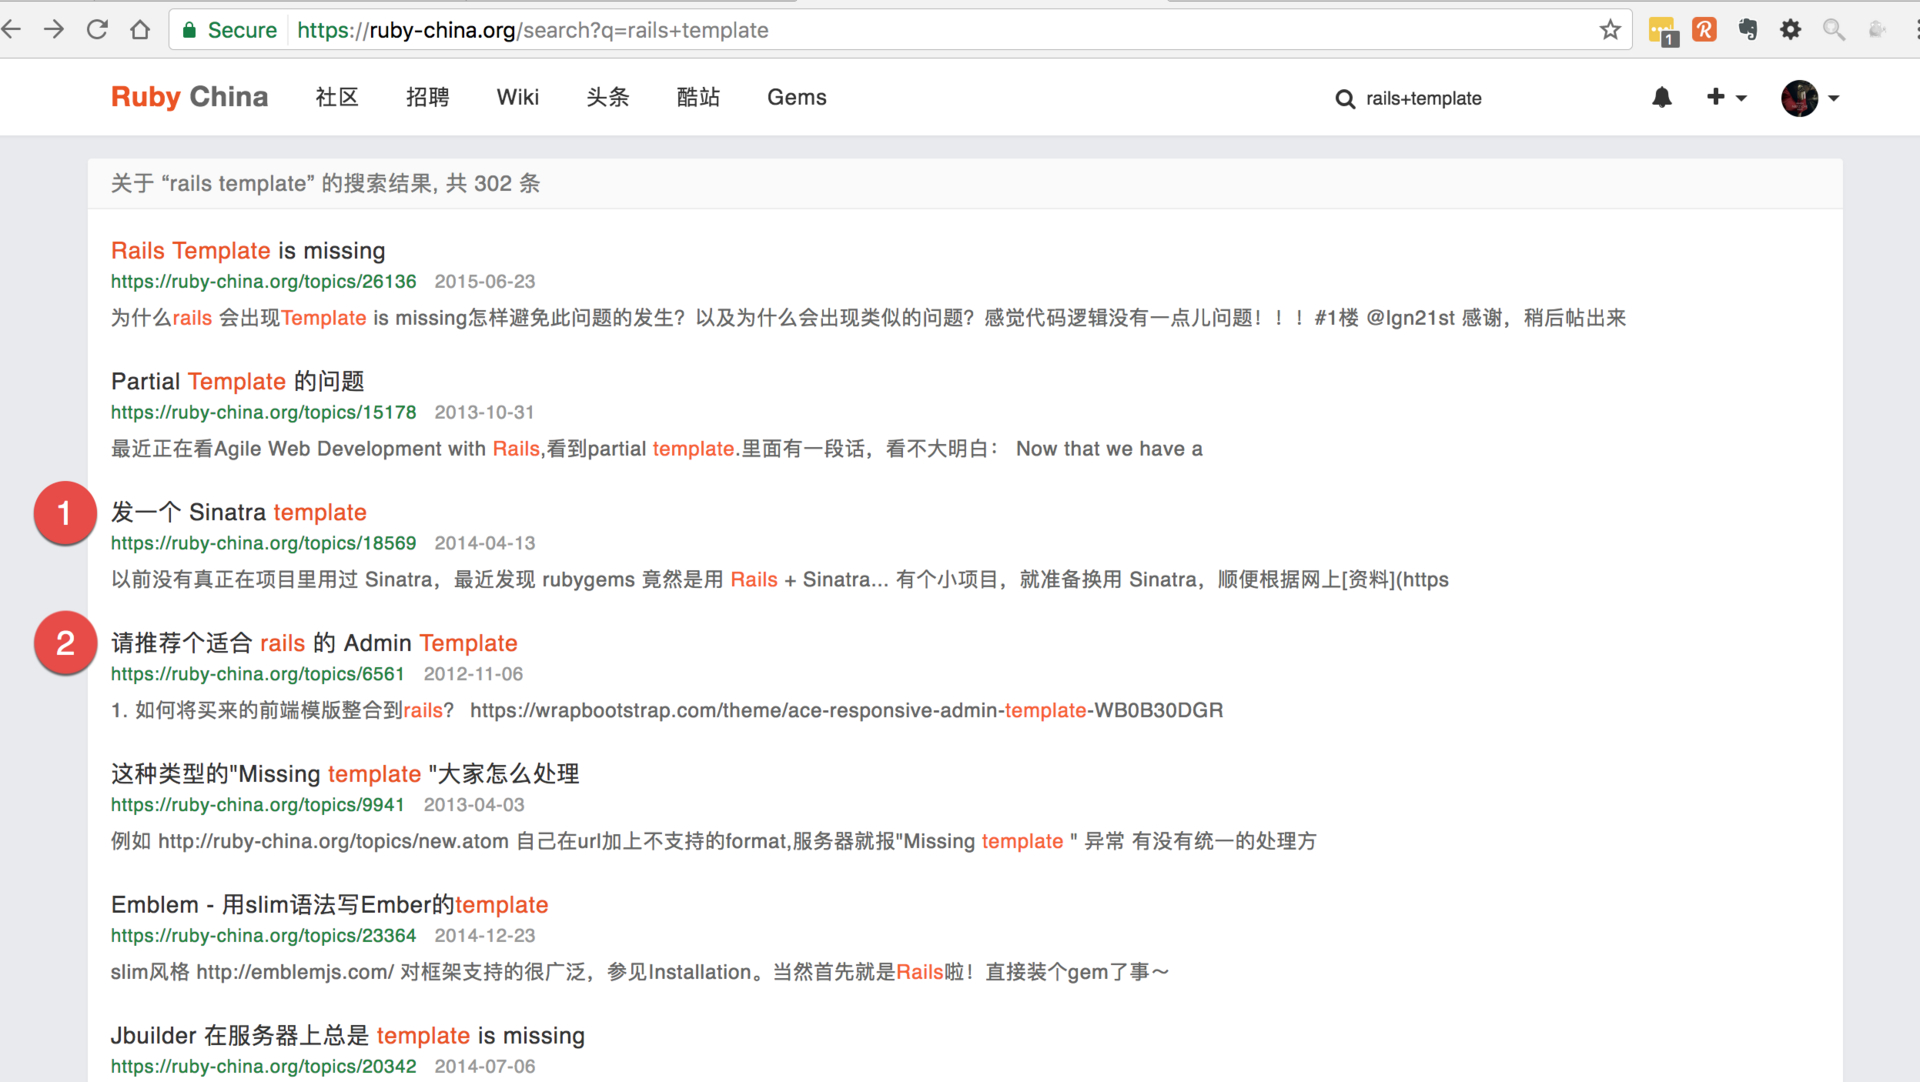Reload the current page
This screenshot has height=1082, width=1920.
pyautogui.click(x=97, y=30)
